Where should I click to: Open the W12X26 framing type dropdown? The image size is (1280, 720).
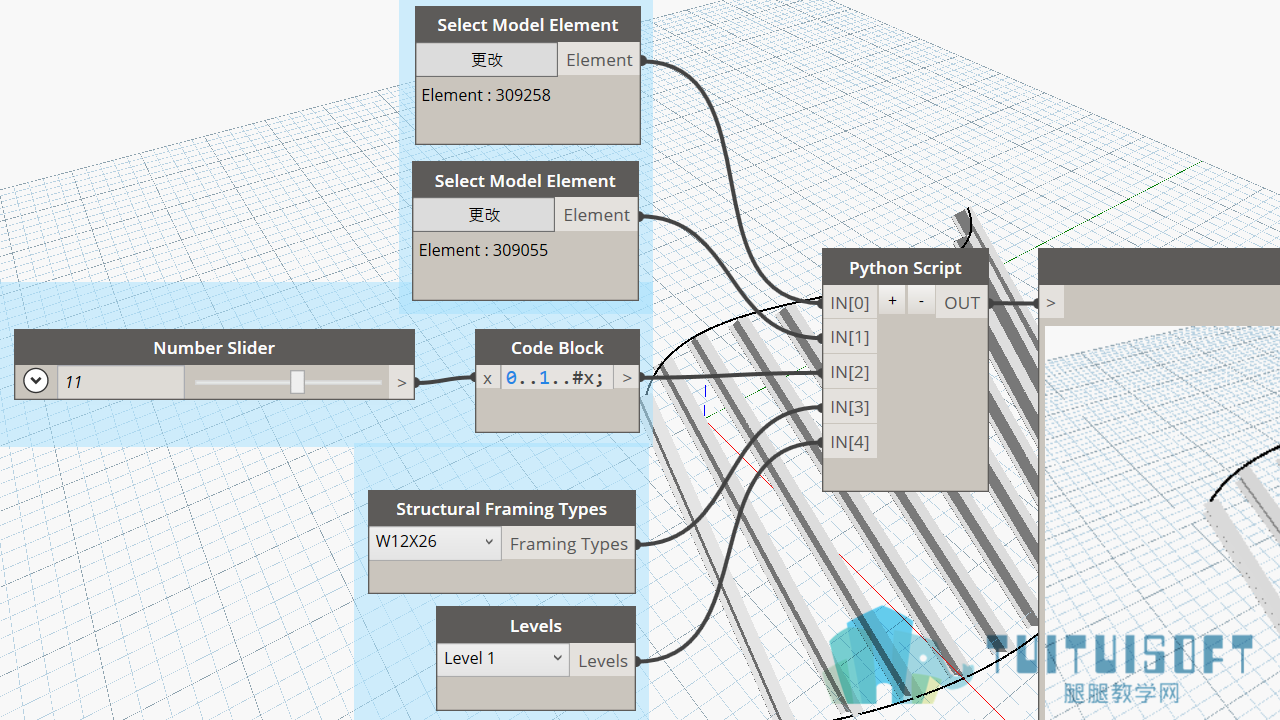(435, 543)
